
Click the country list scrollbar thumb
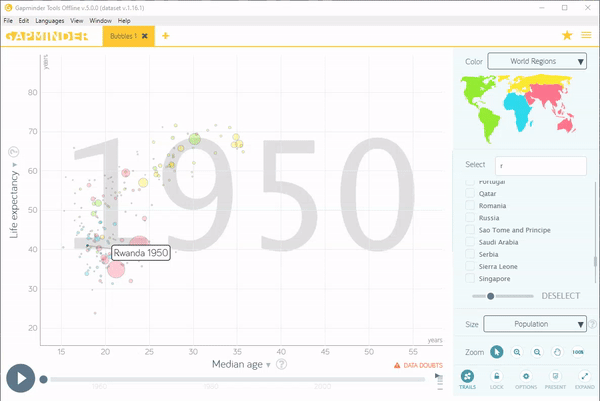coord(595,261)
